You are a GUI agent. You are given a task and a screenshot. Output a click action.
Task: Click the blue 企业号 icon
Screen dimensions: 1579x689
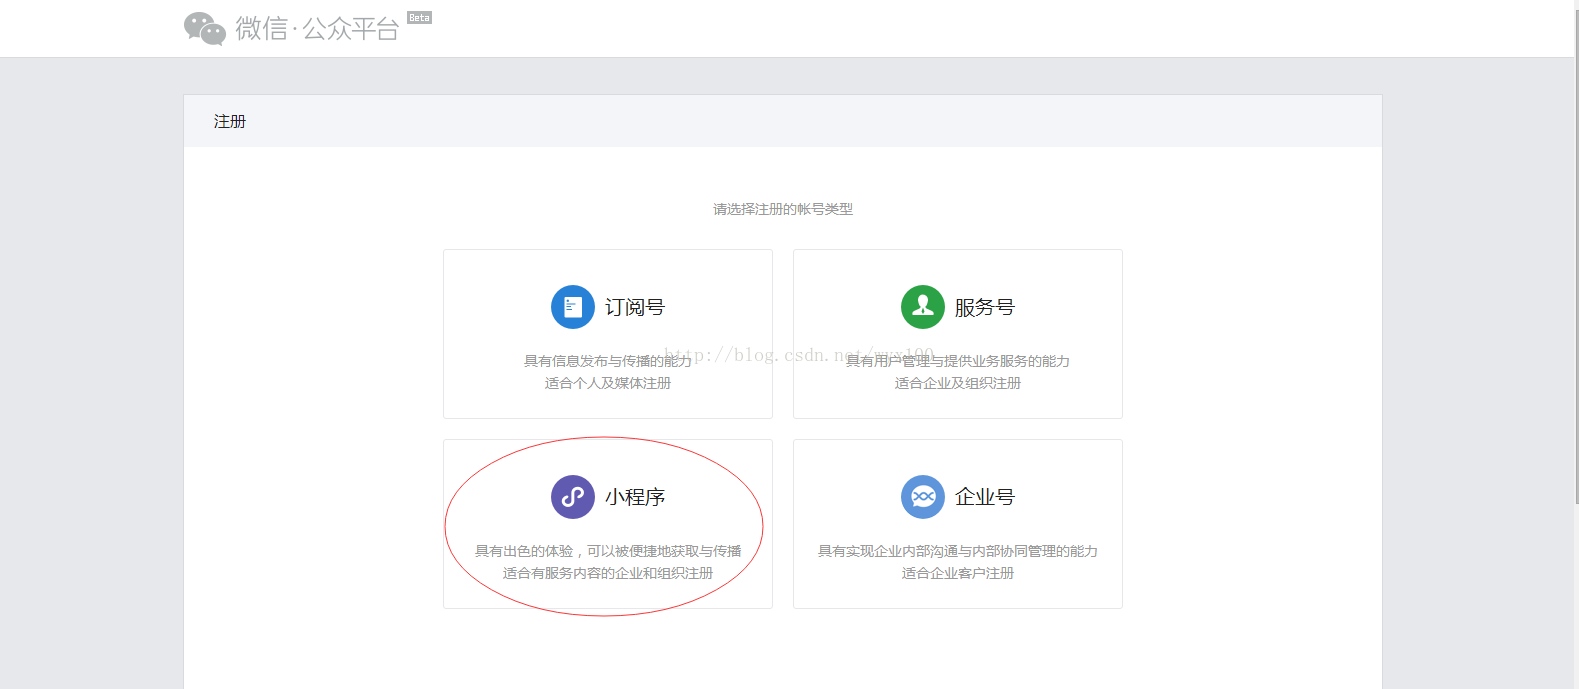(923, 497)
